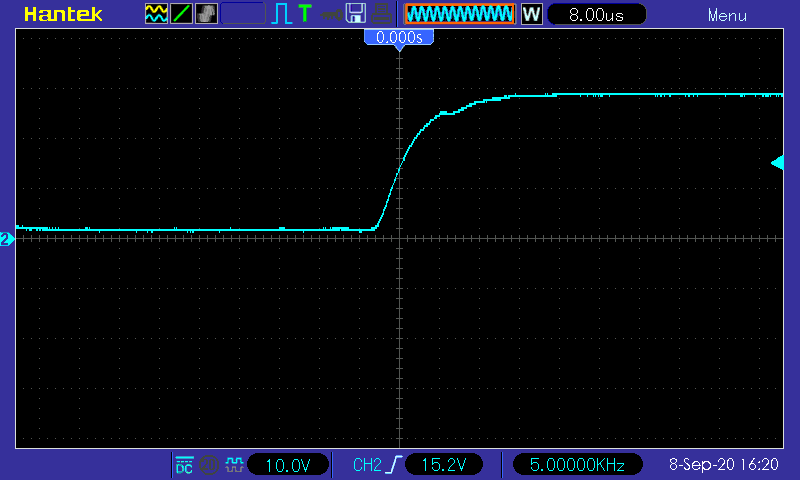800x480 pixels.
Task: Click the channel 2 ground level marker
Action: click(7, 239)
